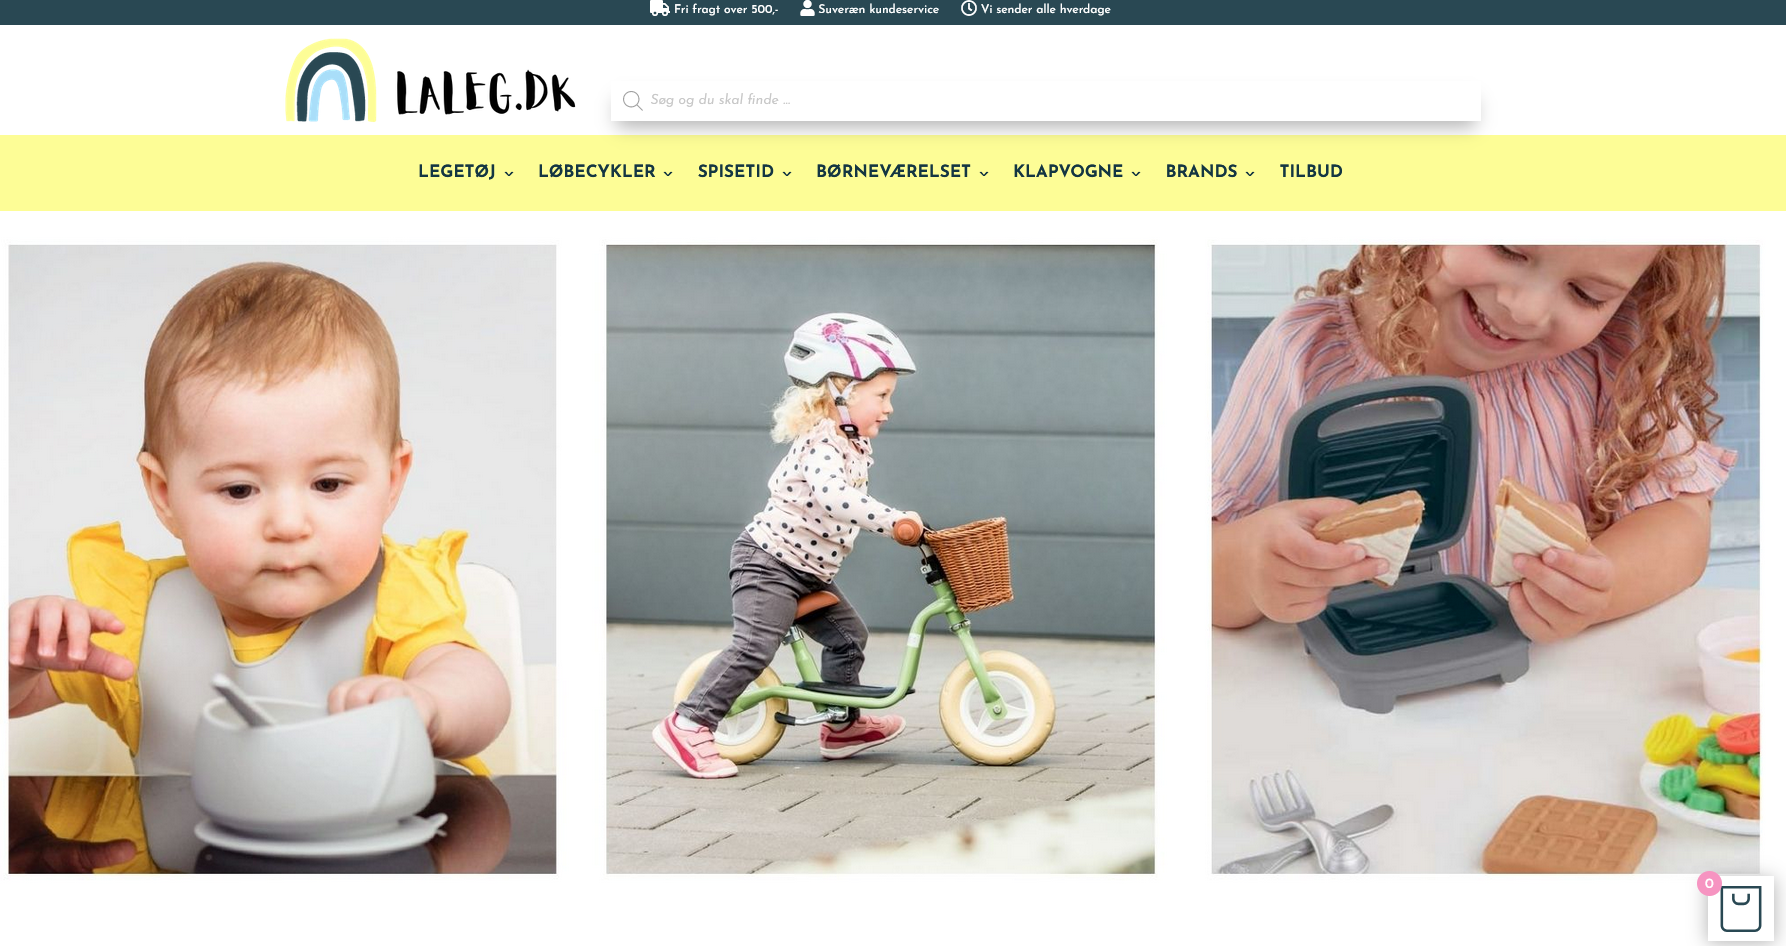Click the search magnifier icon

(x=632, y=101)
